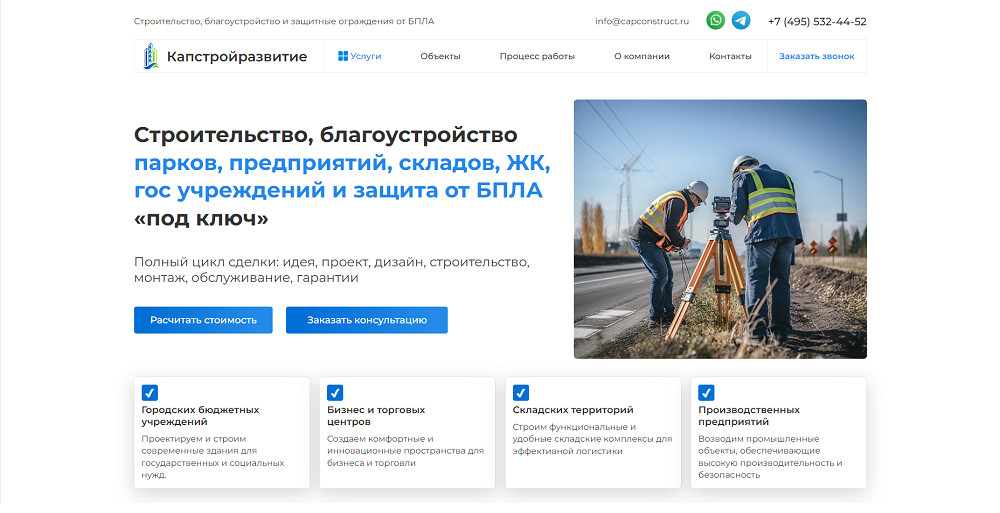Click the Заказать консультацию button

[x=367, y=320]
